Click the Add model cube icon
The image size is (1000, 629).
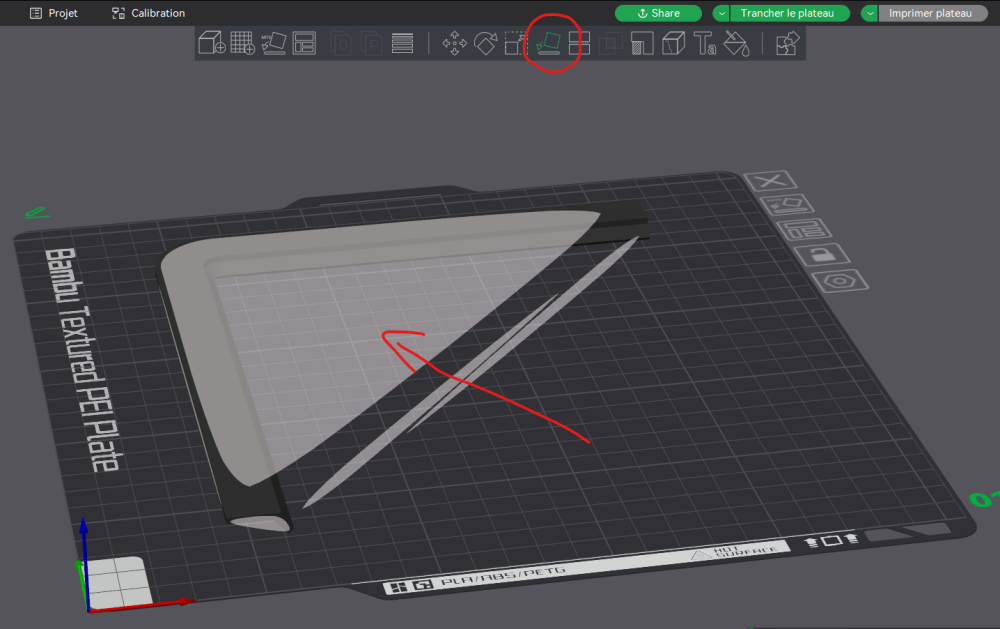[x=212, y=43]
